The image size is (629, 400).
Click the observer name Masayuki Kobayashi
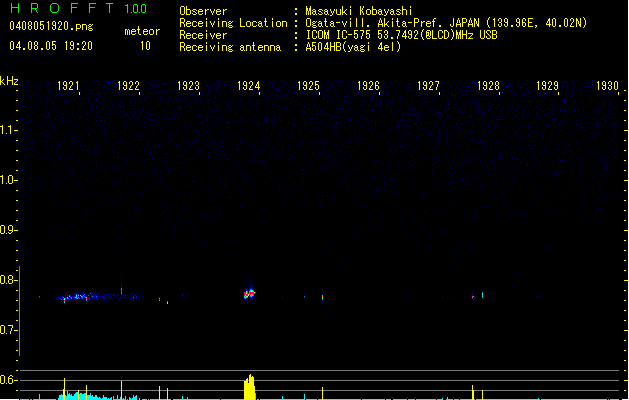pos(359,11)
